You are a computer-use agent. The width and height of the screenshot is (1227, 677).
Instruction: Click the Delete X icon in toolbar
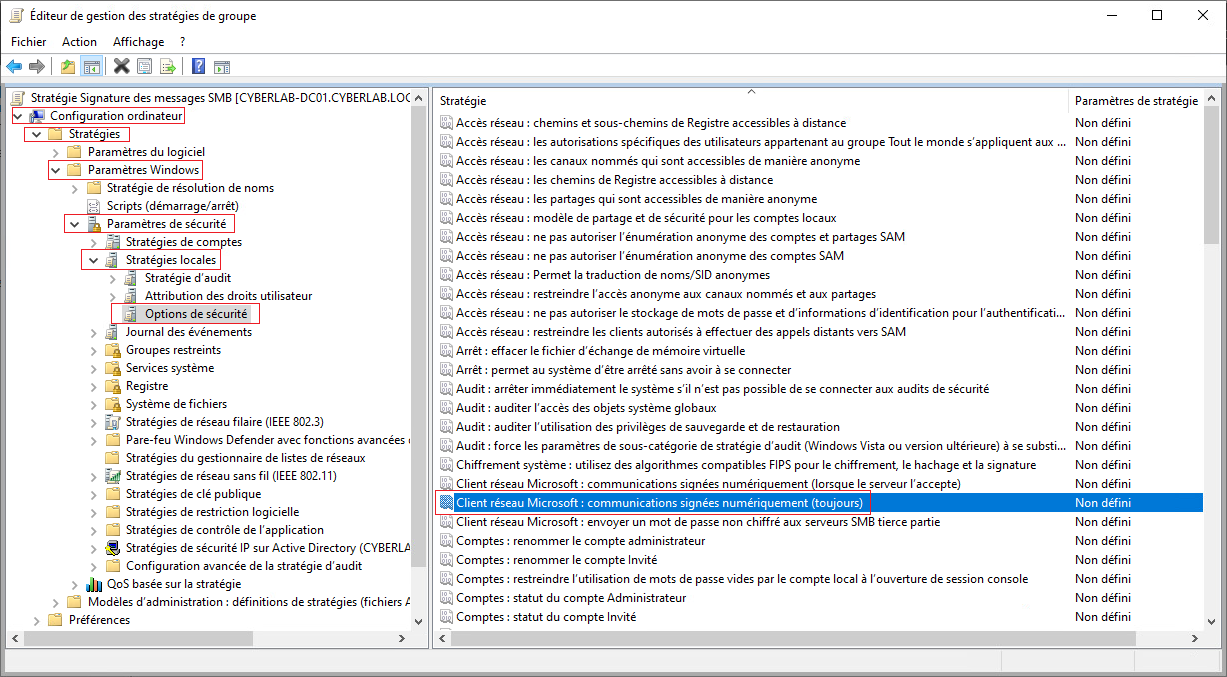point(121,67)
